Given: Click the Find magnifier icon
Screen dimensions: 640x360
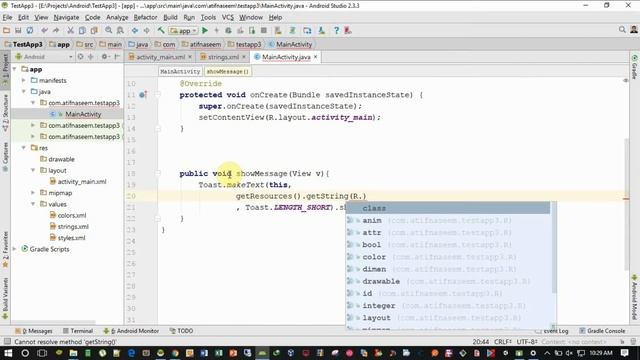Looking at the screenshot, I should (109, 31).
